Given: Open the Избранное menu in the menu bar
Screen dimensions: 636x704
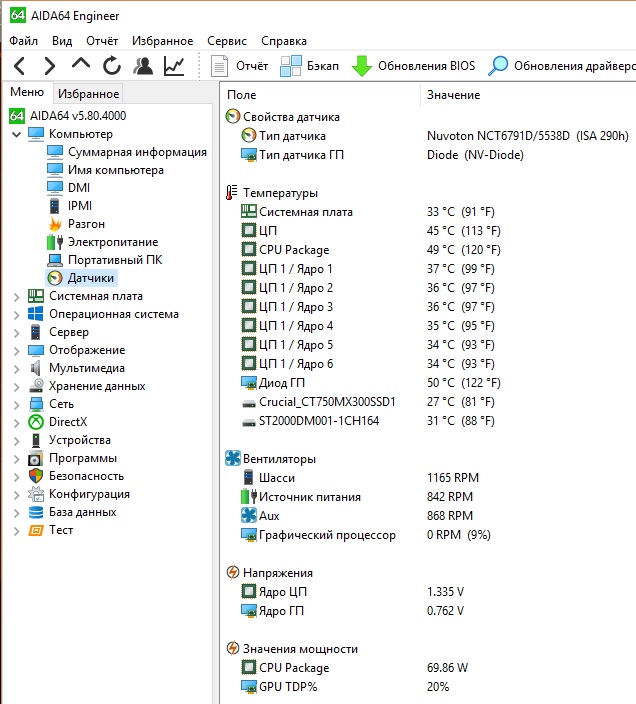Looking at the screenshot, I should [x=162, y=41].
